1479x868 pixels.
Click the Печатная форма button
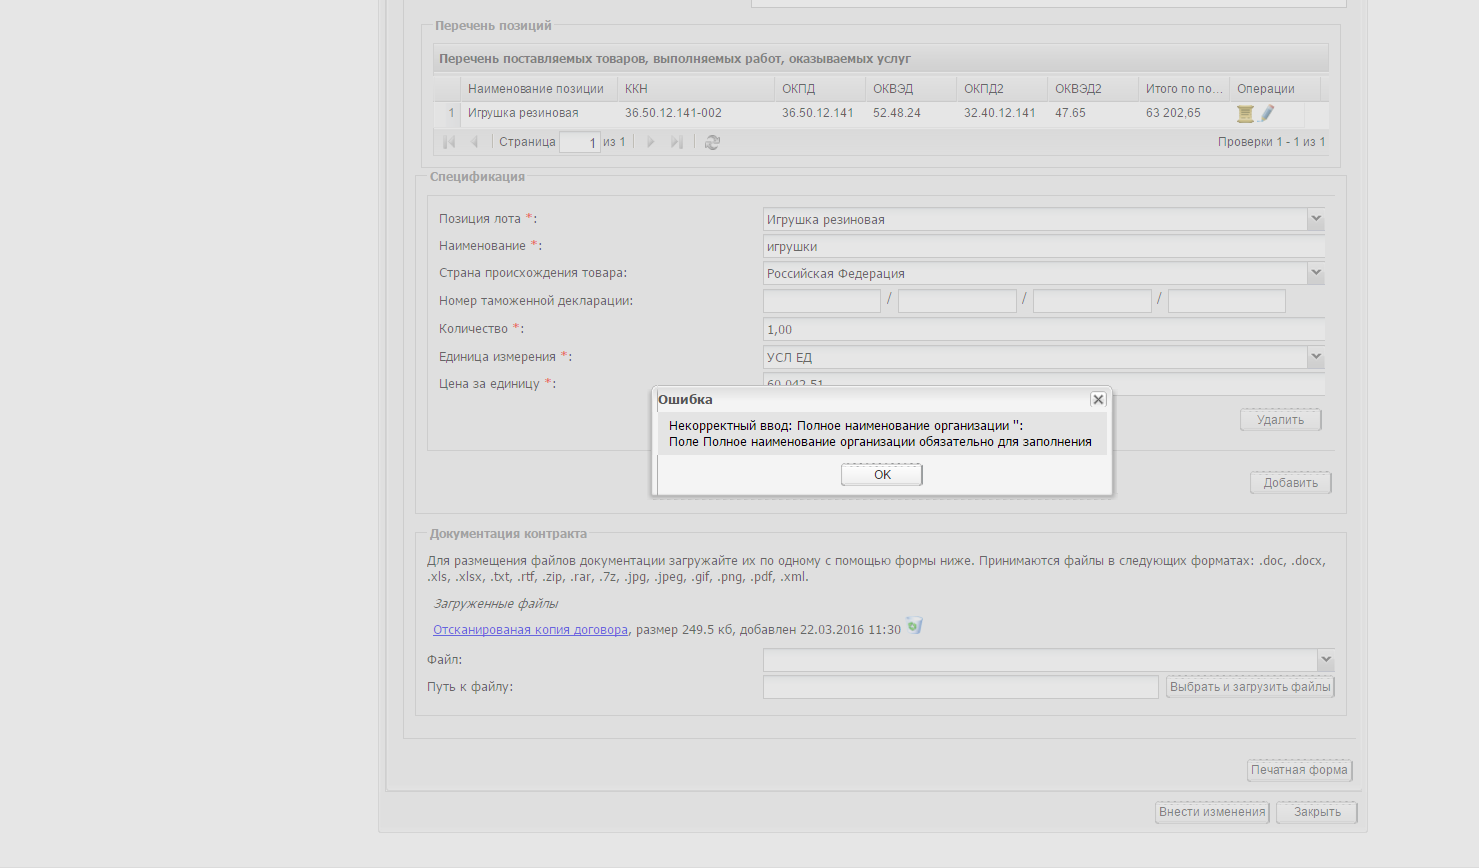point(1299,770)
